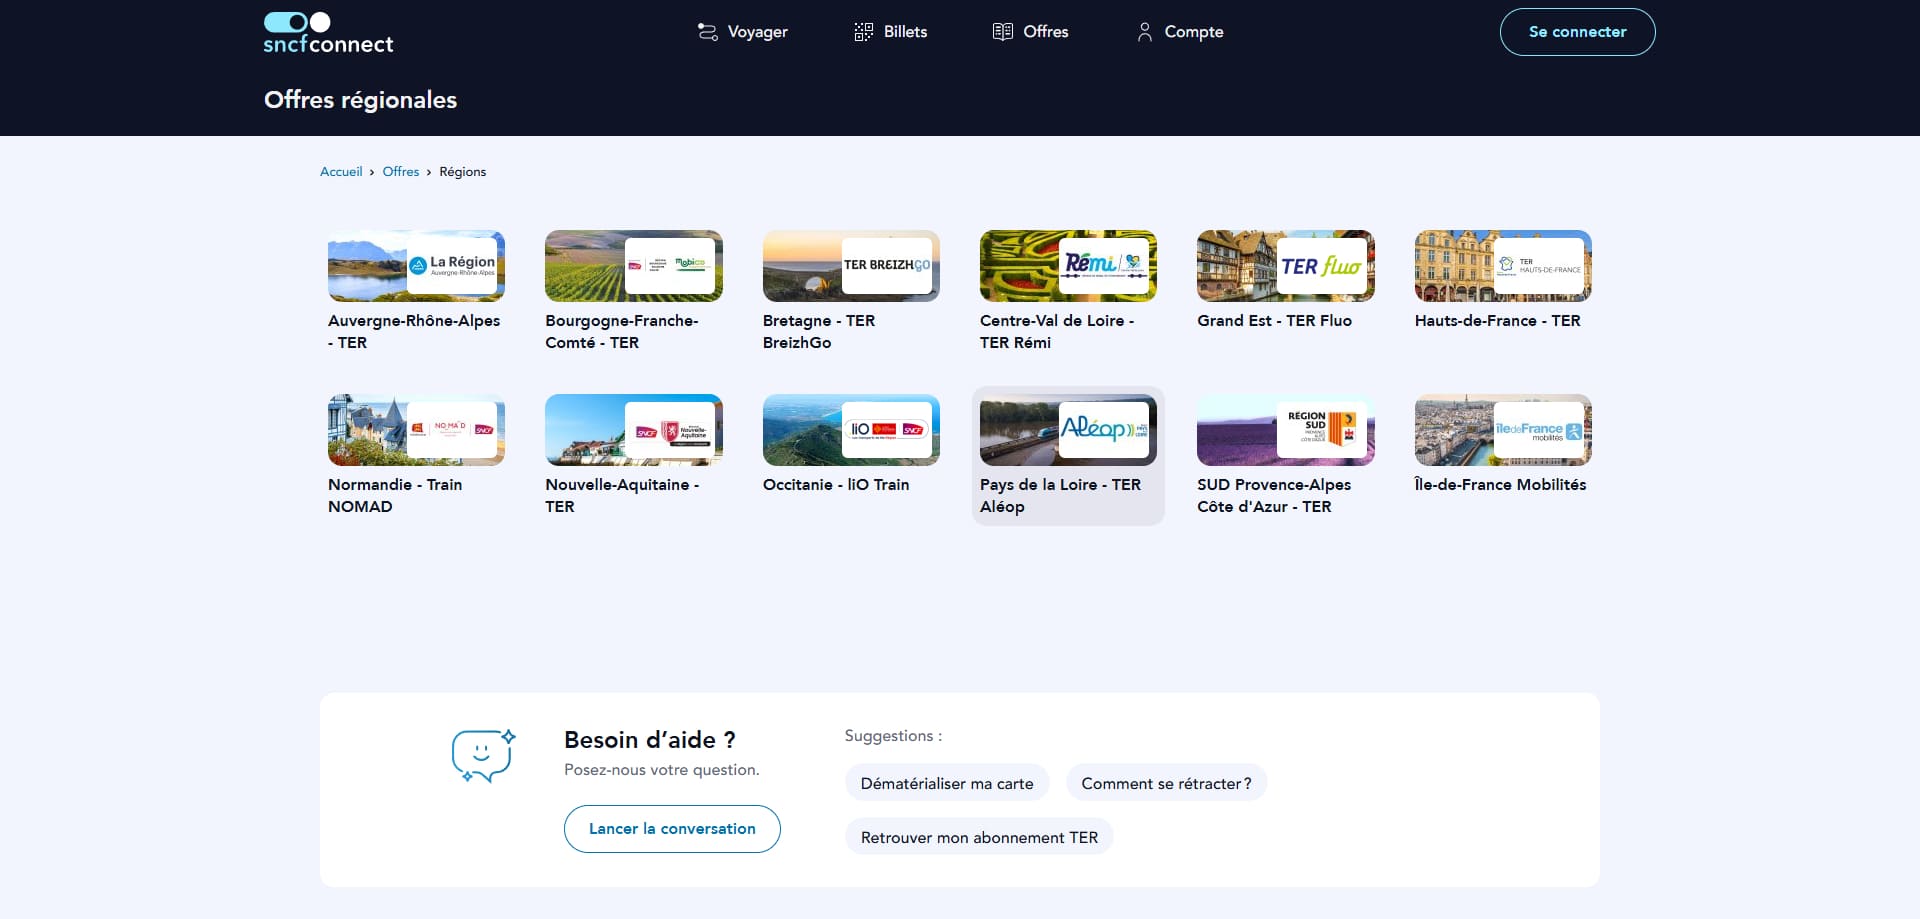1920x919 pixels.
Task: Open the Compte menu
Action: coord(1180,32)
